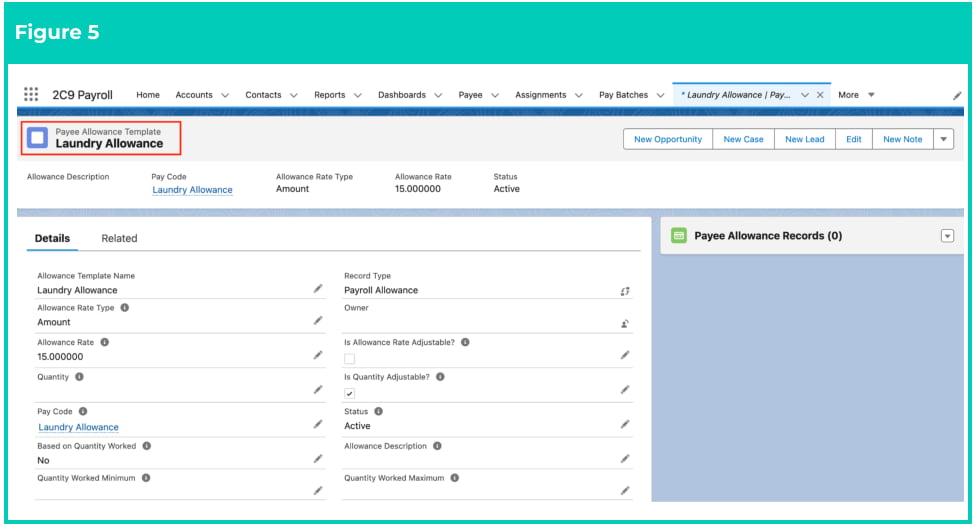
Task: Open Payee Allowance Records actions dropdown
Action: [x=947, y=236]
